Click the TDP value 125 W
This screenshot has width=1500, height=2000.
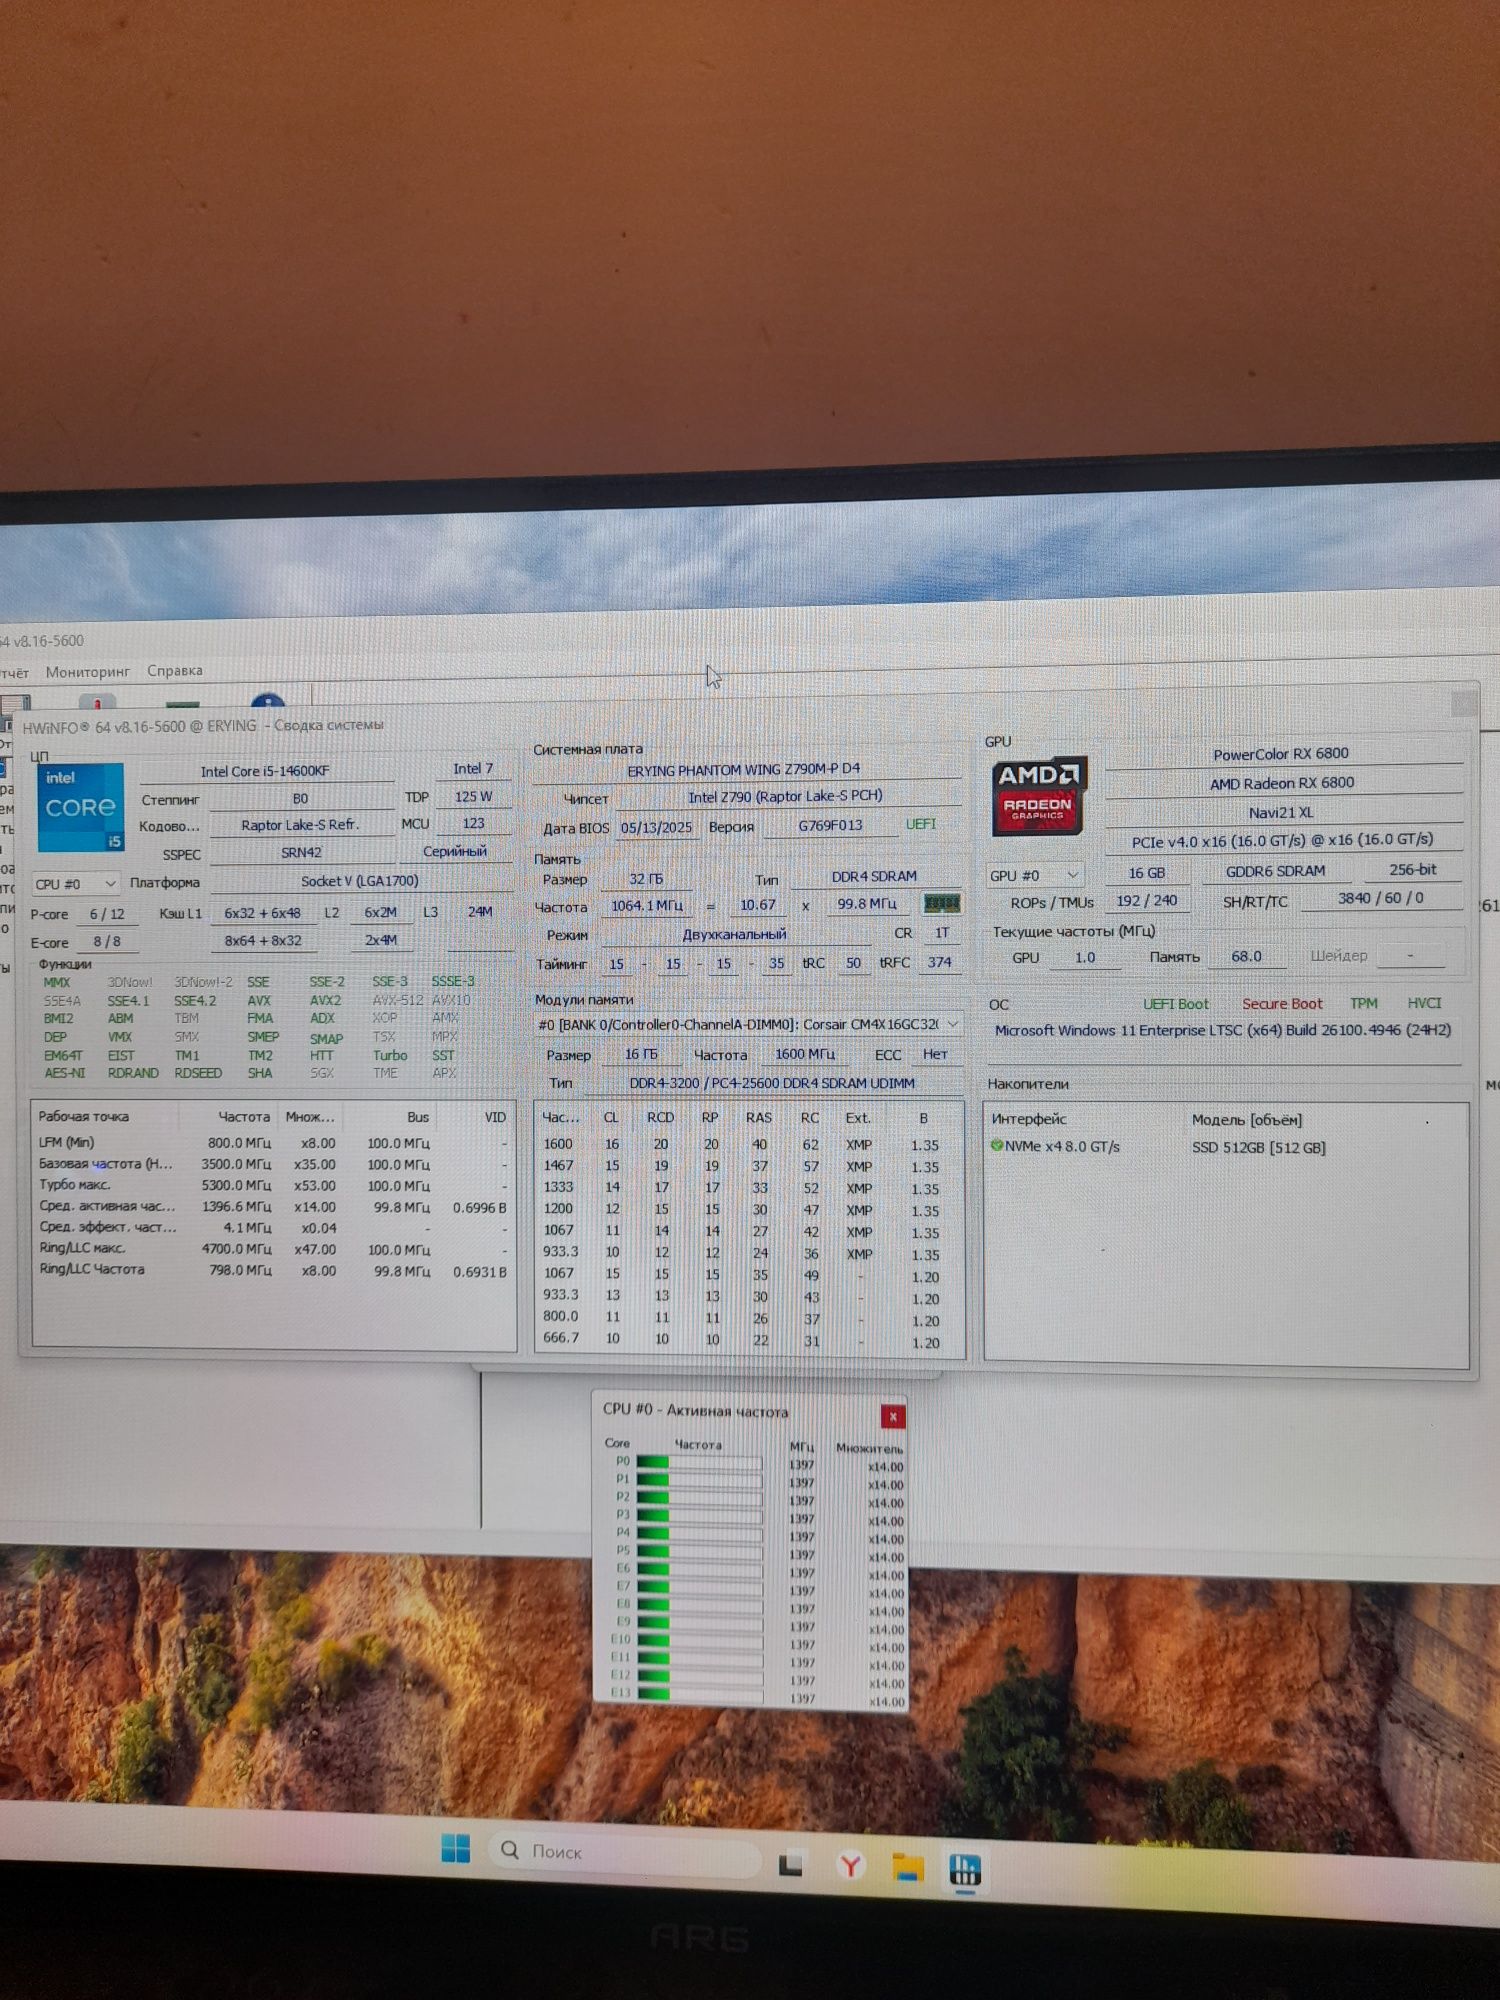coord(473,797)
